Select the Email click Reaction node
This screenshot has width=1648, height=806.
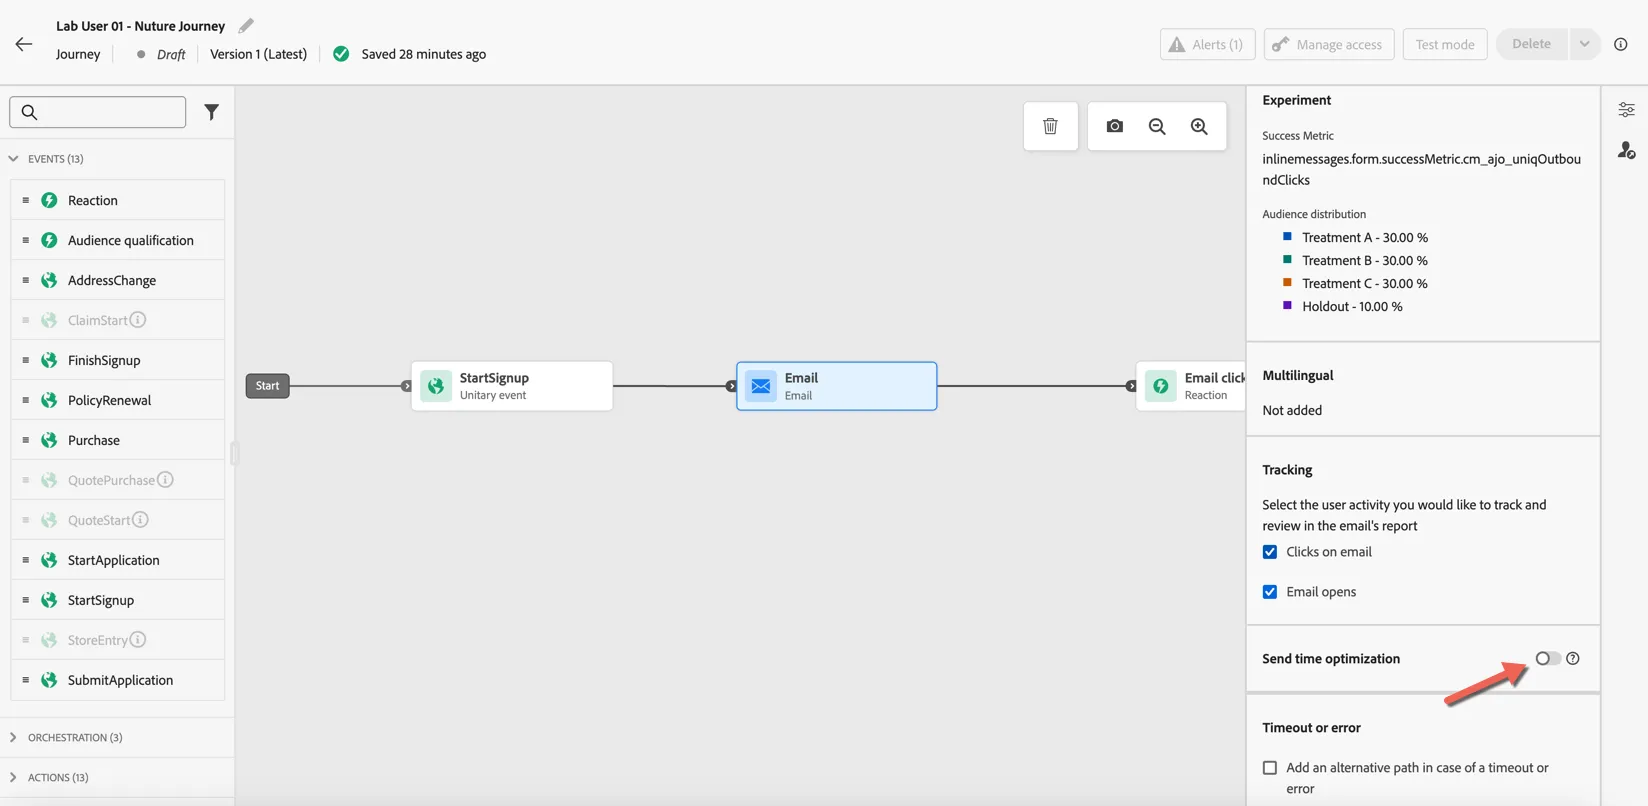(1191, 386)
